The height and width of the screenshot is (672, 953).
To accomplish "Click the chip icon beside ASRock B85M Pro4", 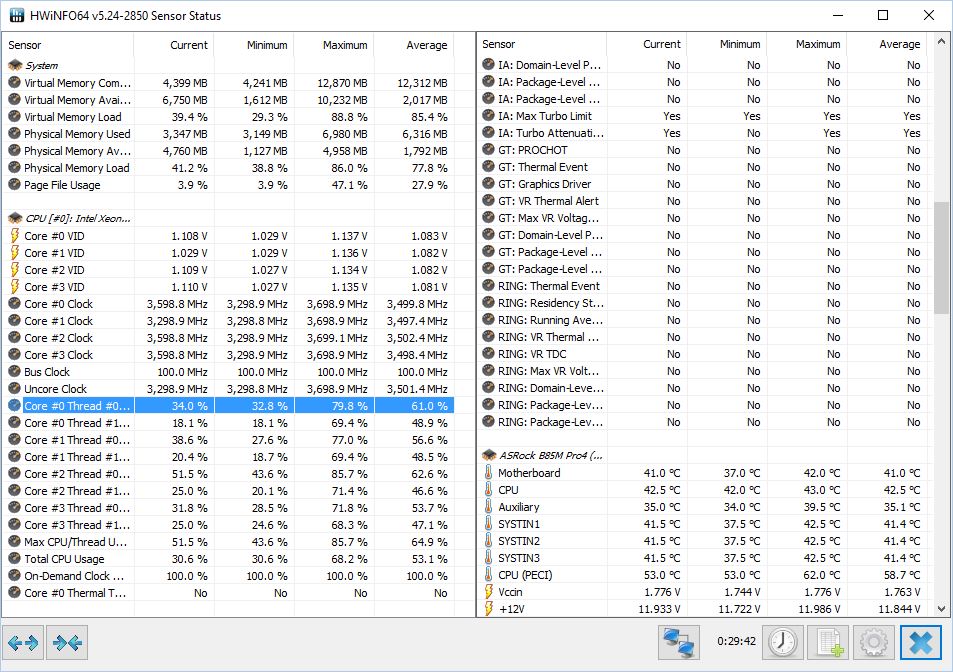I will point(489,455).
